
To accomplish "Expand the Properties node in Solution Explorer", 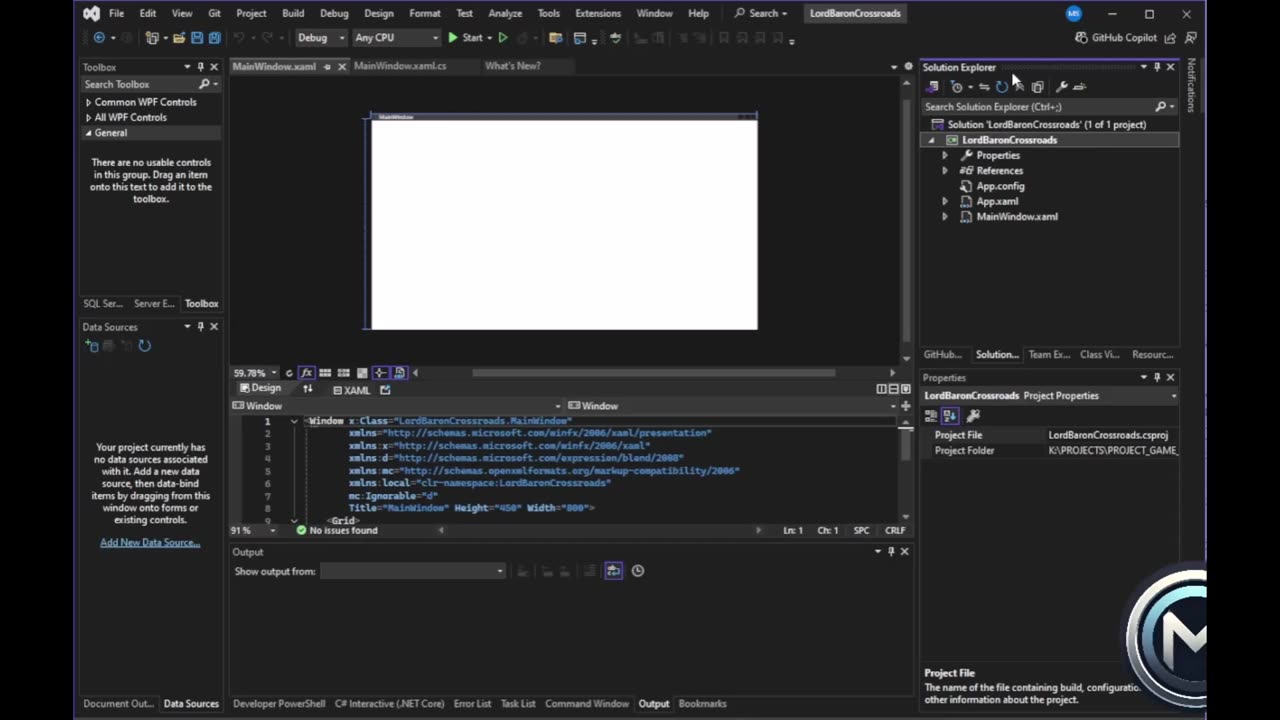I will pyautogui.click(x=945, y=156).
